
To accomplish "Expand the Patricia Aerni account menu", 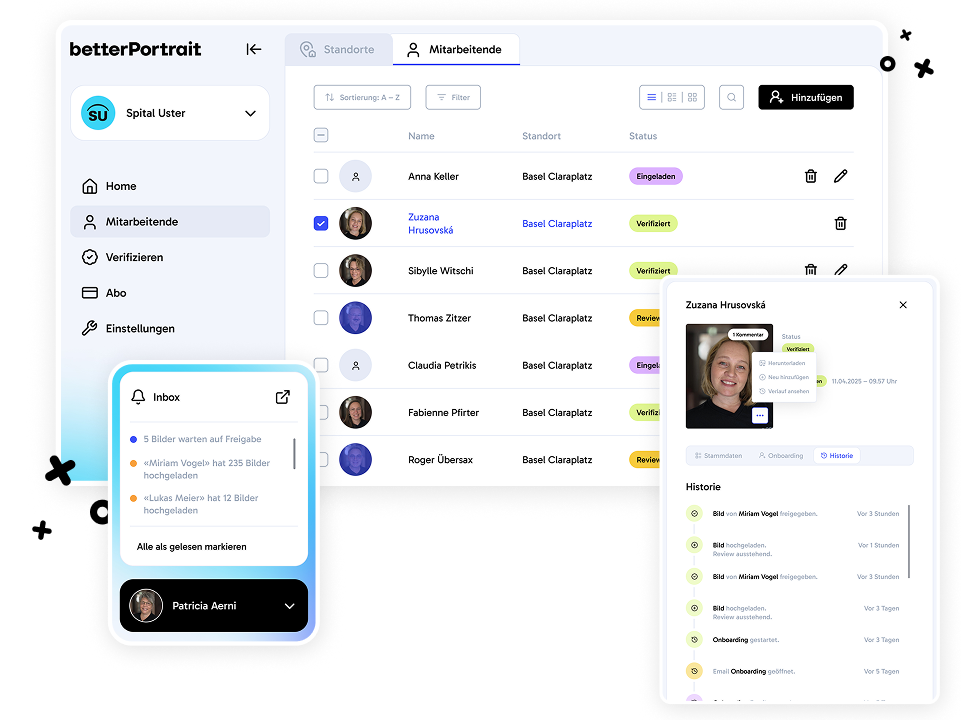I will [x=290, y=605].
